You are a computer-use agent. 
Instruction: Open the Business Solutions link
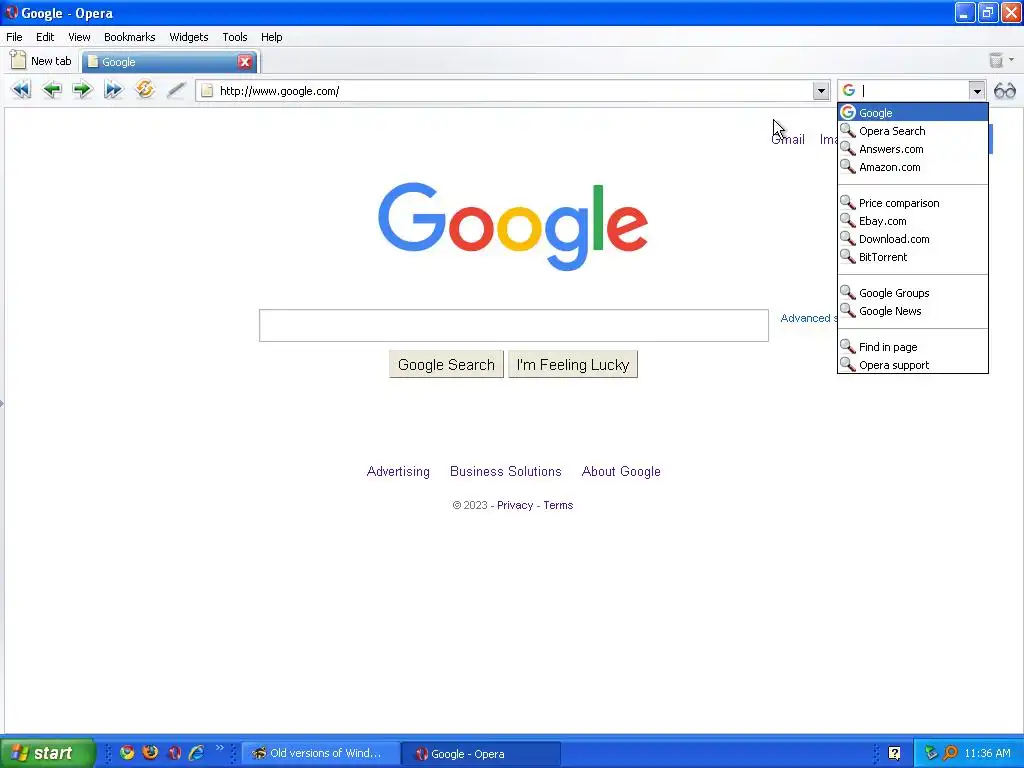click(505, 472)
